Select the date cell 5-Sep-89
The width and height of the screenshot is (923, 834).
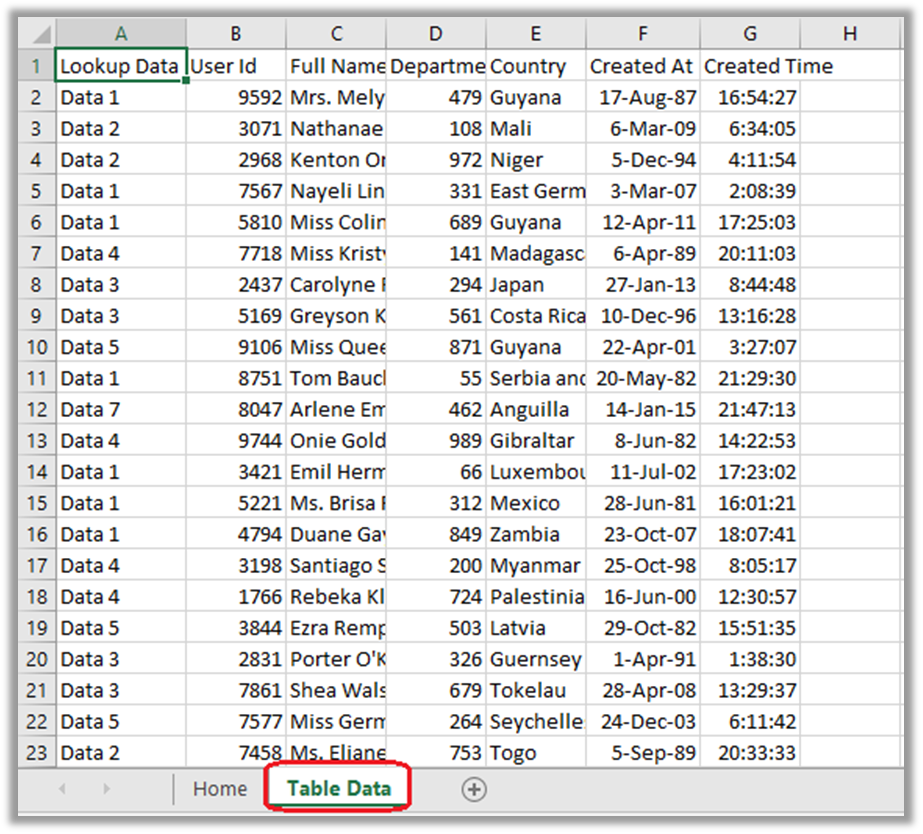(x=643, y=752)
